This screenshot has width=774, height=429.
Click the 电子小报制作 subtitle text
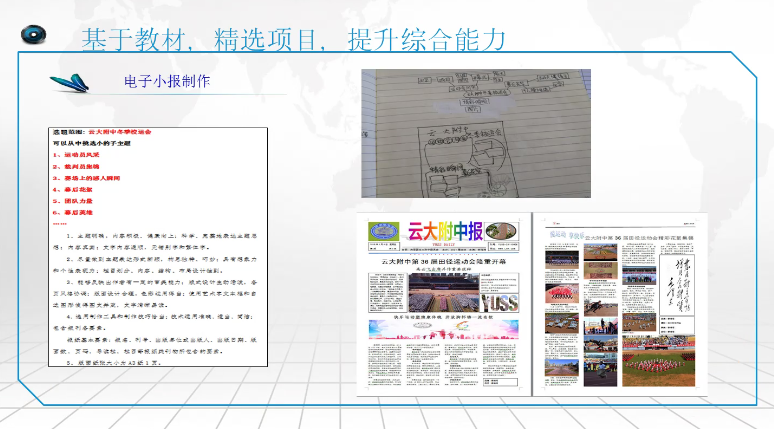coord(167,80)
